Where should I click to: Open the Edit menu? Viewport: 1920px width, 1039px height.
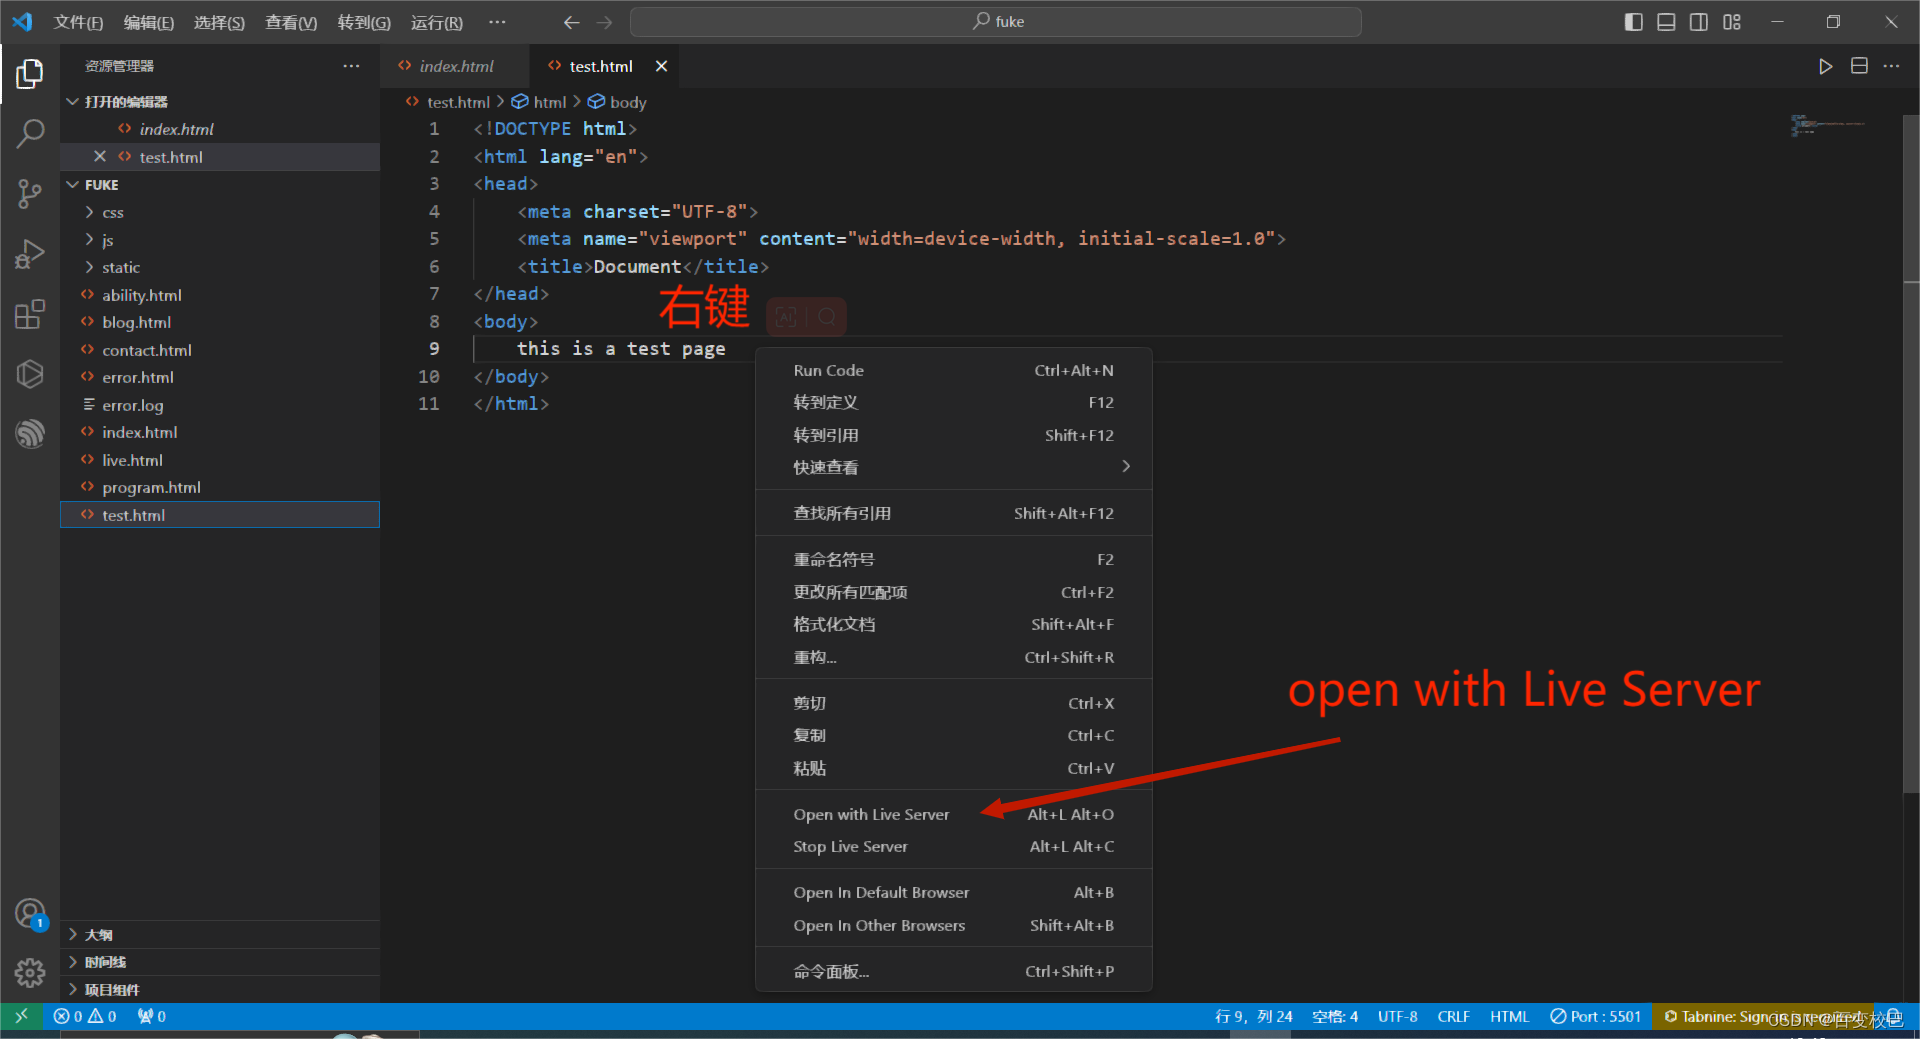(x=148, y=22)
